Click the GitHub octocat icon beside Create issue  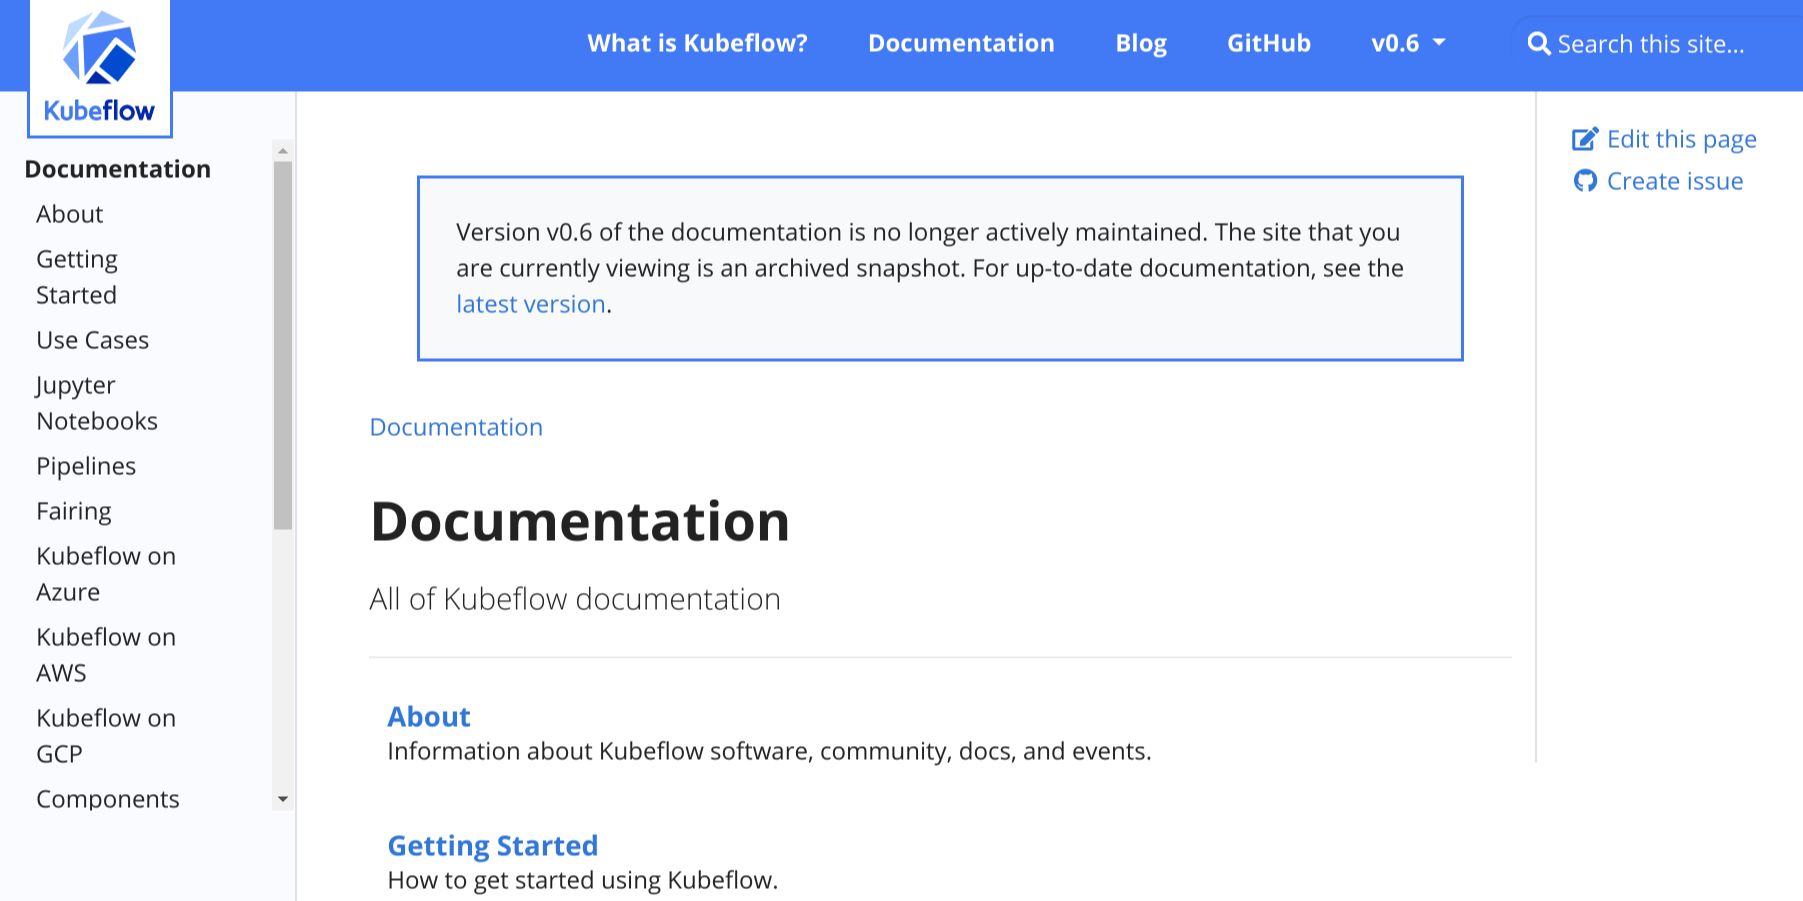(x=1585, y=181)
